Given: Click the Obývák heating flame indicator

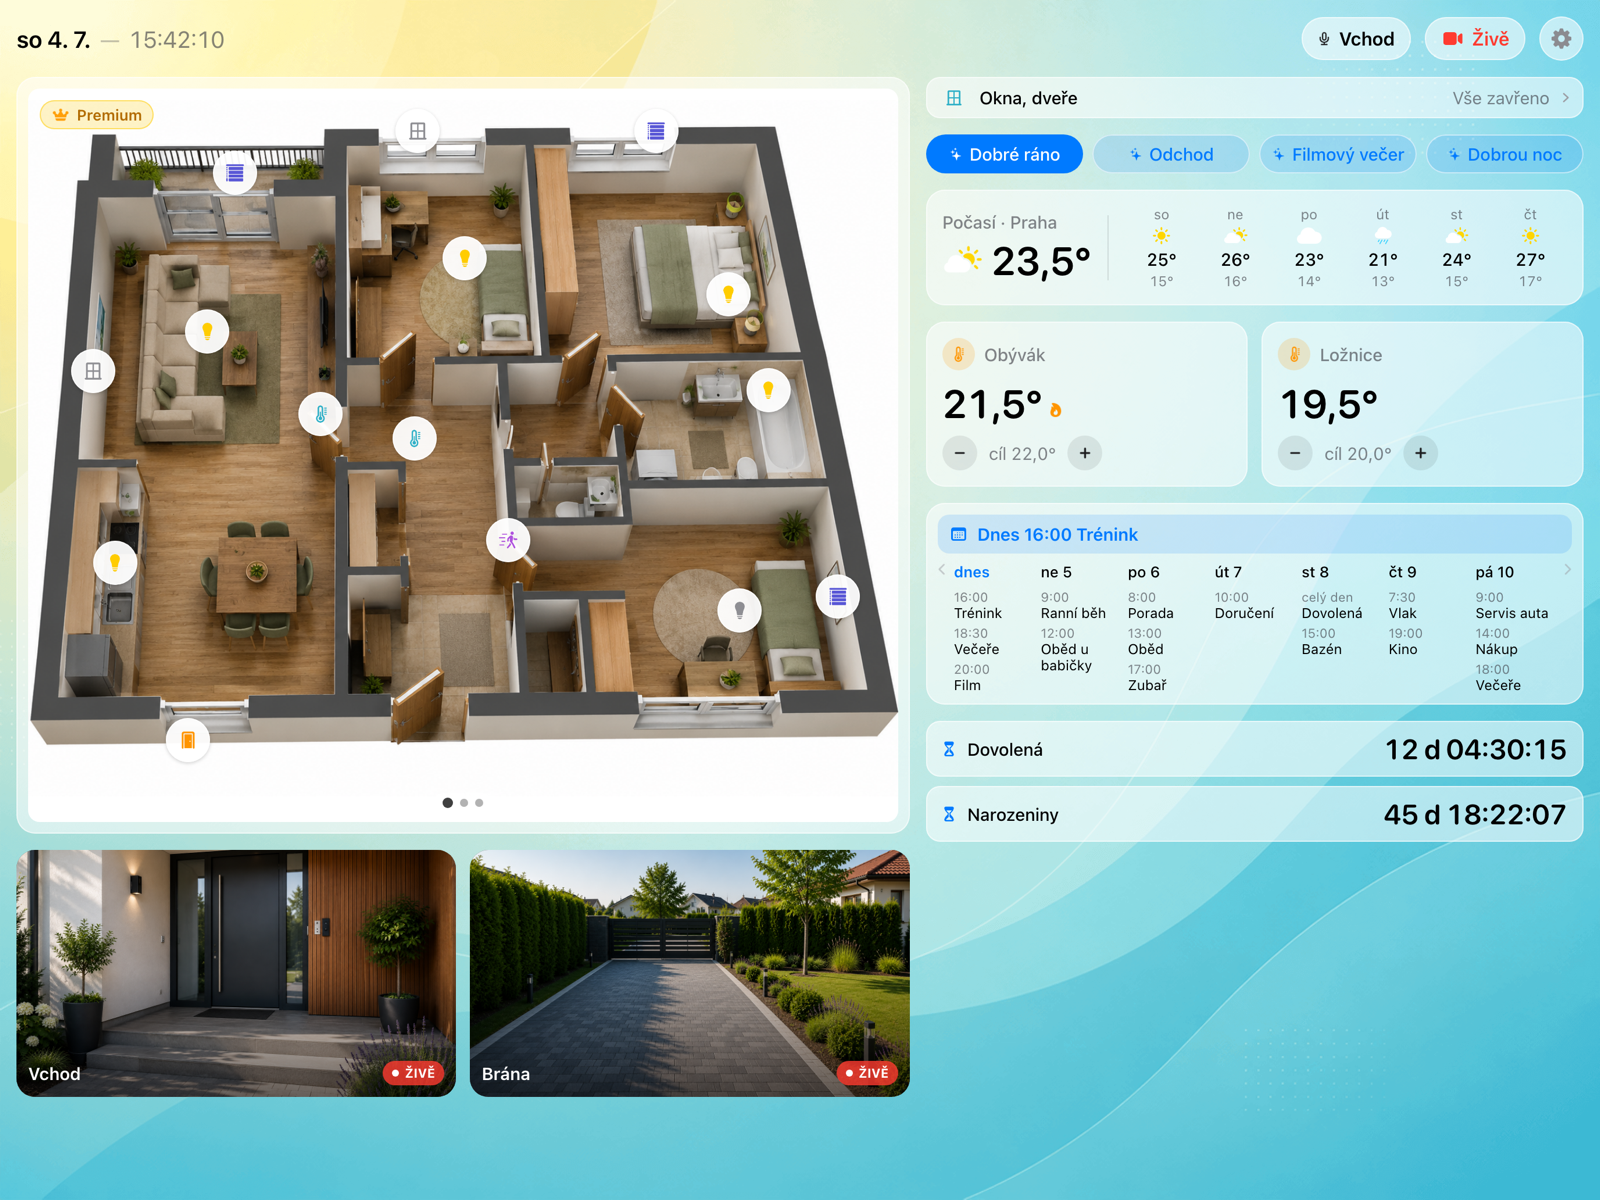Looking at the screenshot, I should [1056, 409].
